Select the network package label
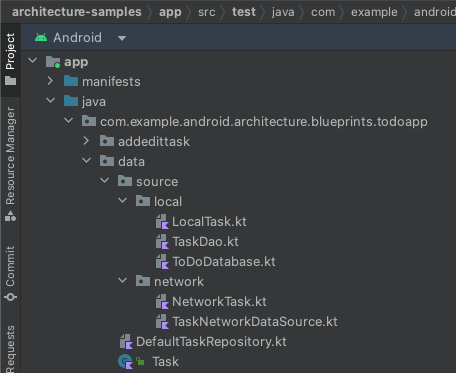The width and height of the screenshot is (456, 373). tap(179, 282)
